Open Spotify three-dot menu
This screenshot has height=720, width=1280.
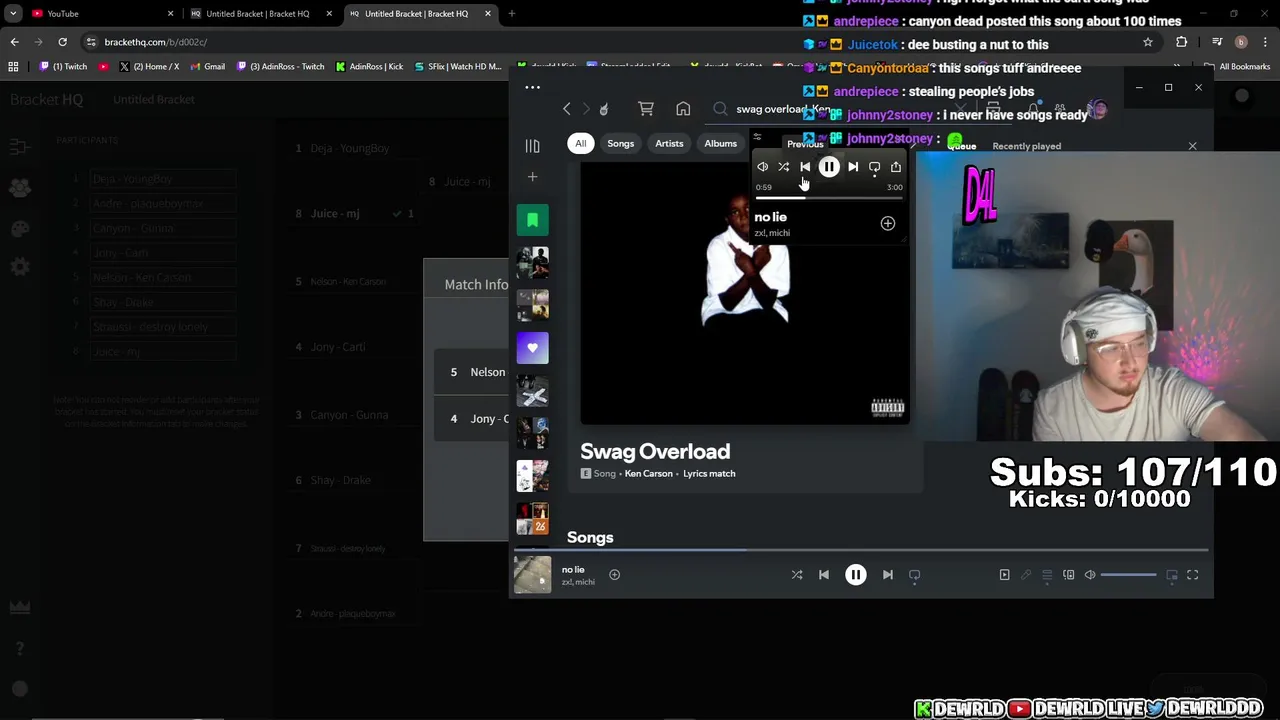click(532, 87)
